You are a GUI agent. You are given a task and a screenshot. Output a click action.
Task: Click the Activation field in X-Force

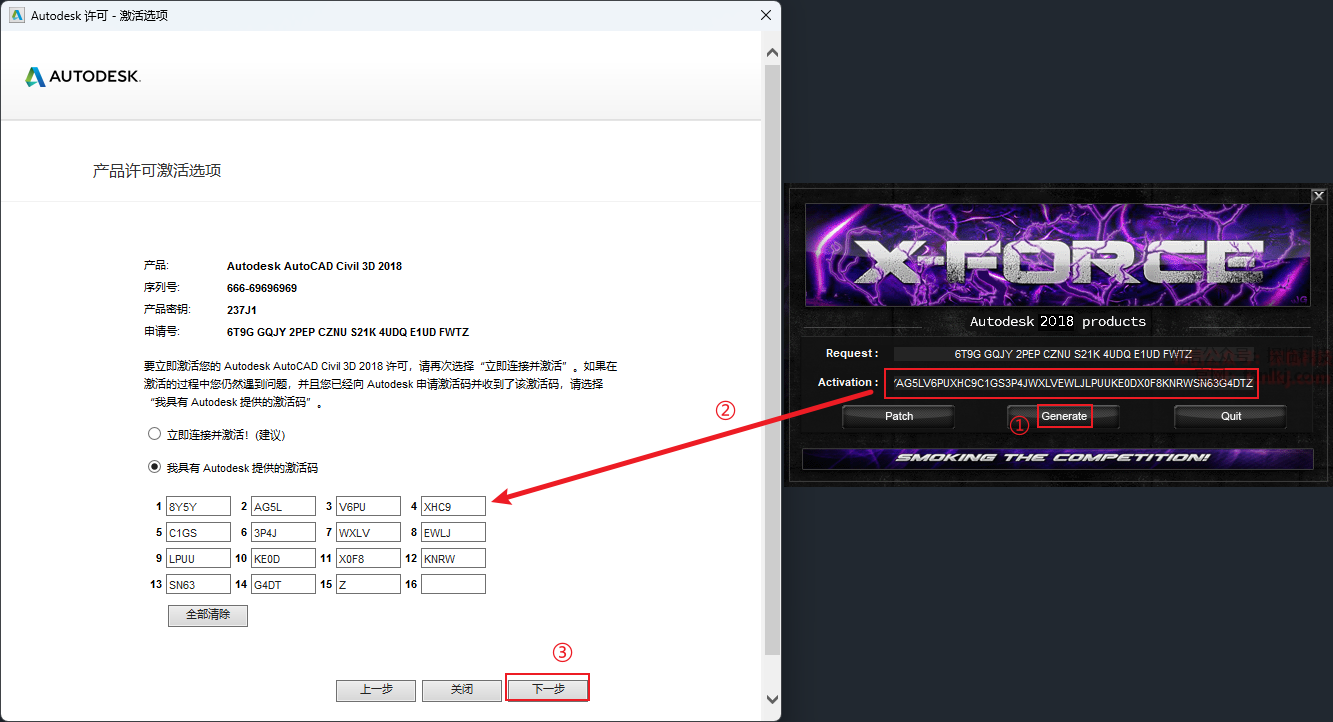pyautogui.click(x=1071, y=383)
